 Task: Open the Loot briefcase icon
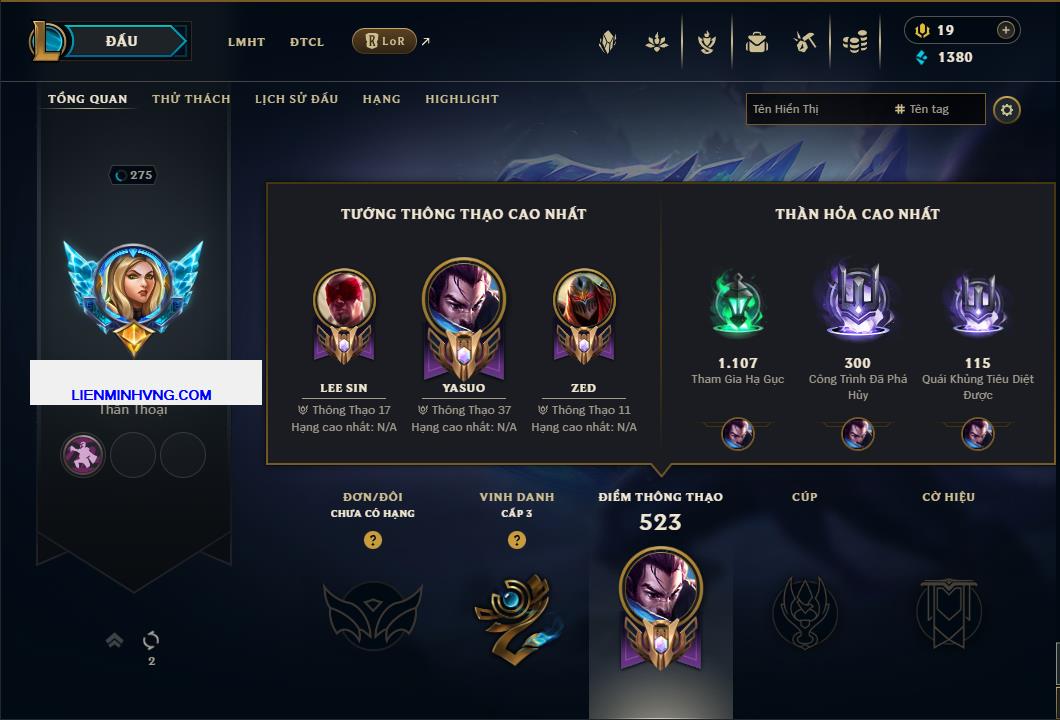(x=756, y=43)
